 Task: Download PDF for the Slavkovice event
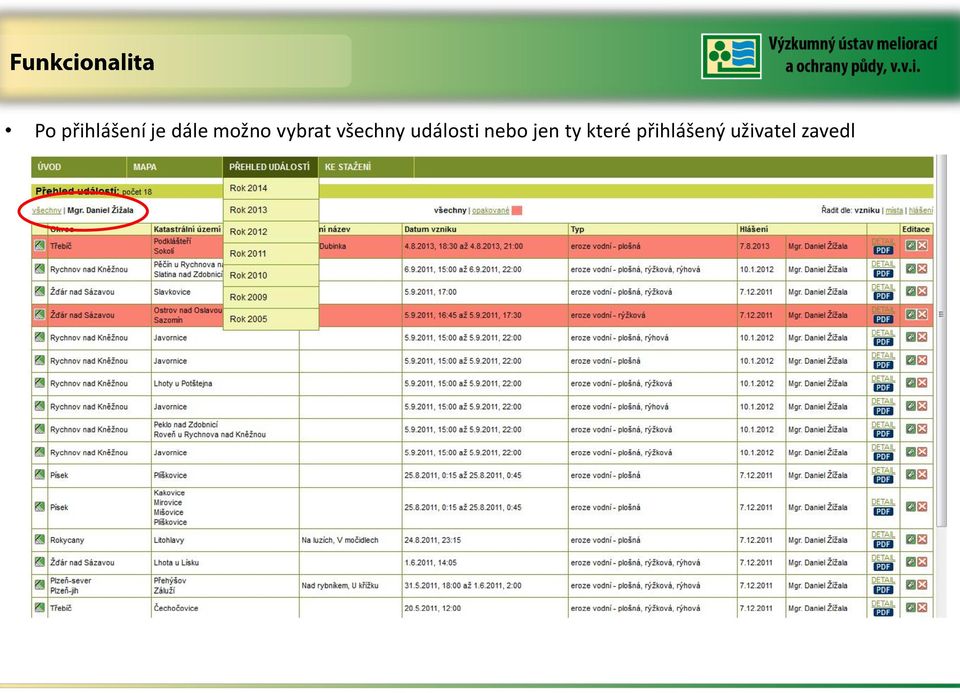tap(883, 296)
